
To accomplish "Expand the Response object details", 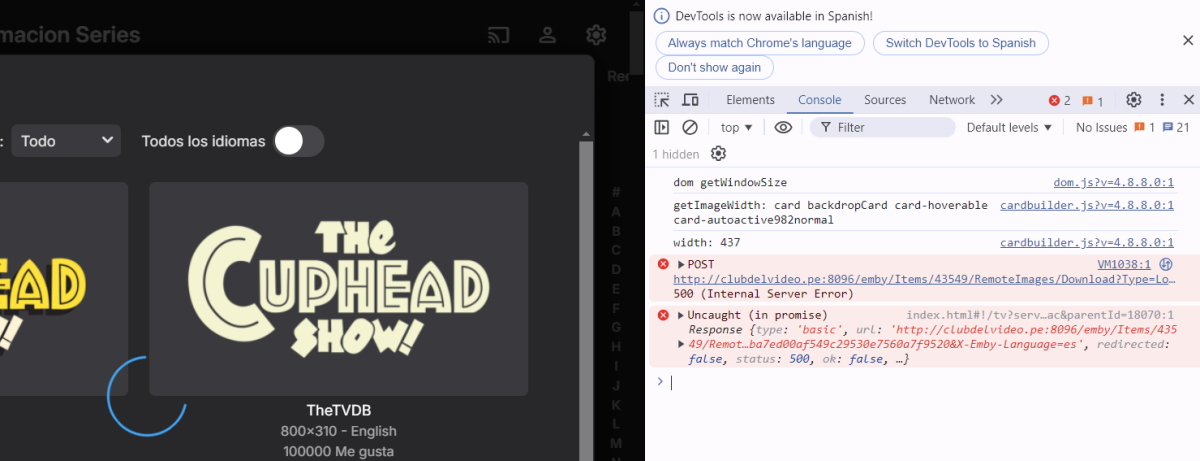I will pyautogui.click(x=682, y=344).
